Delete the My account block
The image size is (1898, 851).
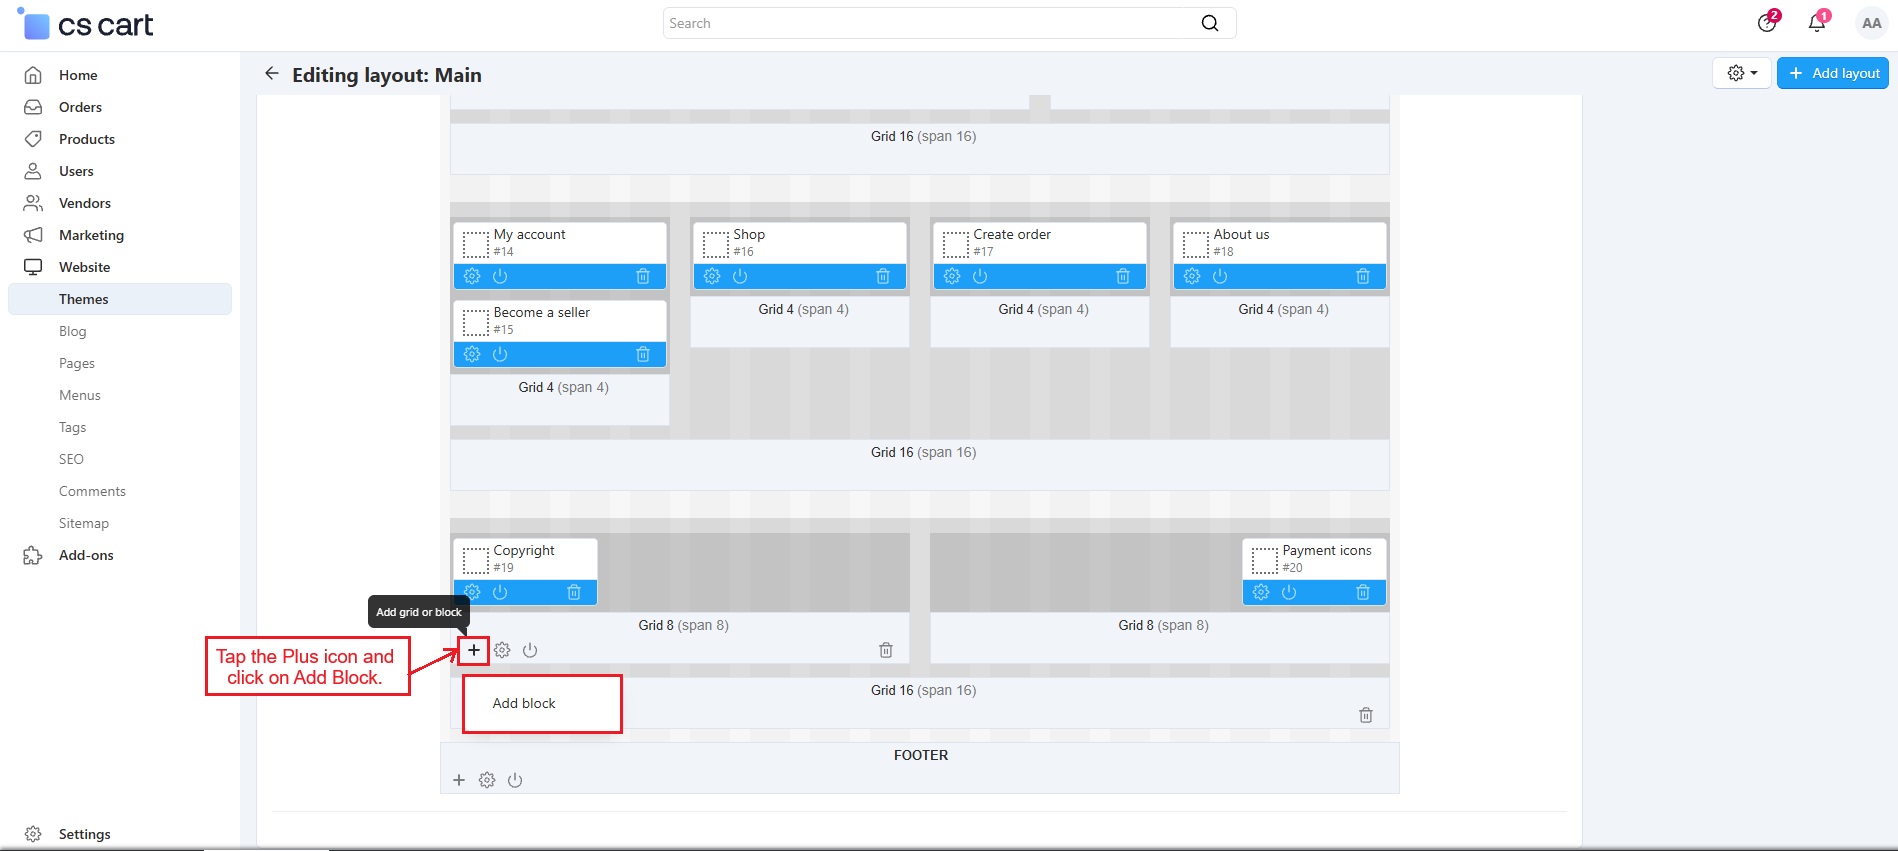pos(643,276)
